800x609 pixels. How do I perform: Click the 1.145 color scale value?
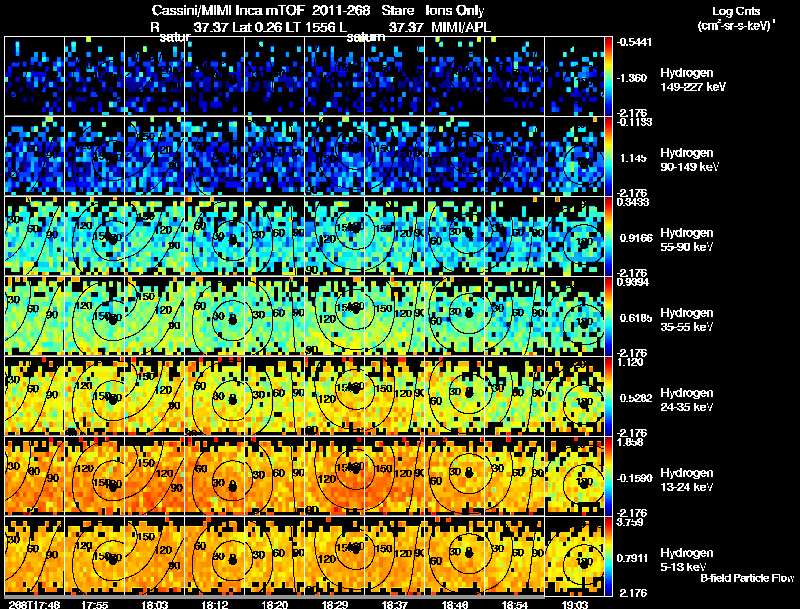[633, 158]
